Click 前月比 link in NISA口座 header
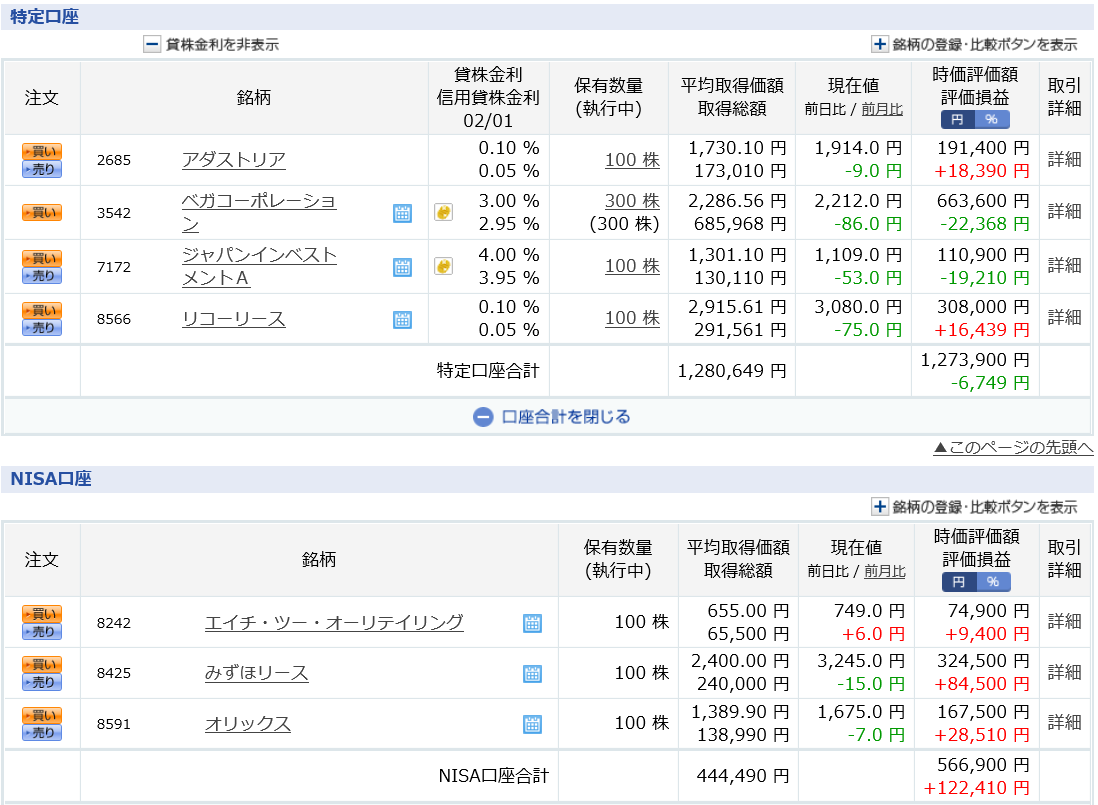 (x=885, y=571)
